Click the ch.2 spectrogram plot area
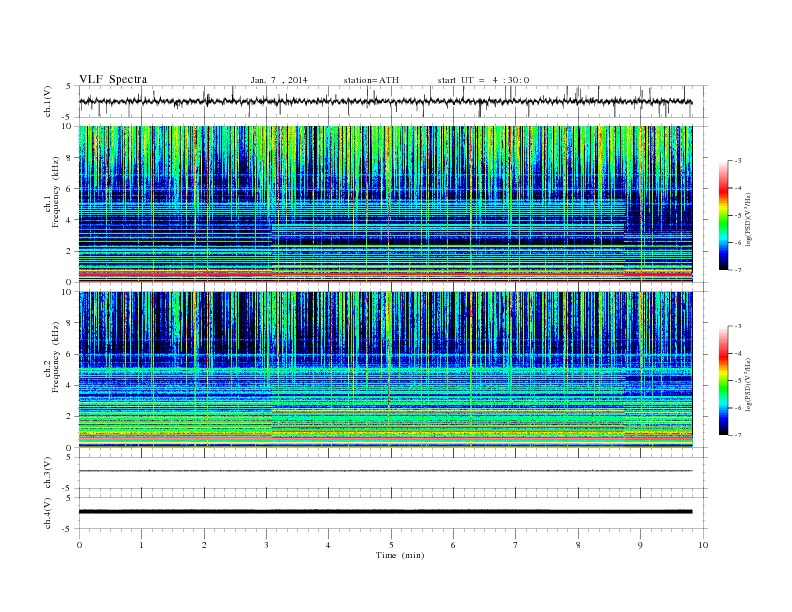Screen dimensions: 792x612 point(385,370)
